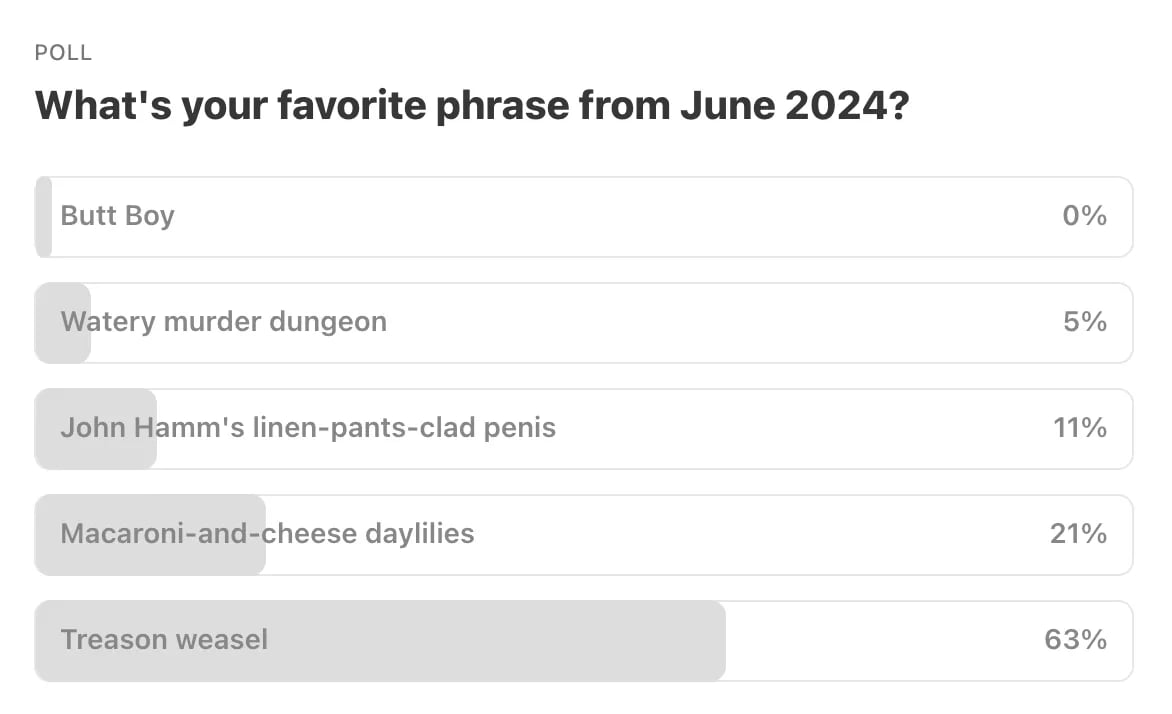Click the word "dungeon" in second option
1172x714 pixels.
click(328, 322)
